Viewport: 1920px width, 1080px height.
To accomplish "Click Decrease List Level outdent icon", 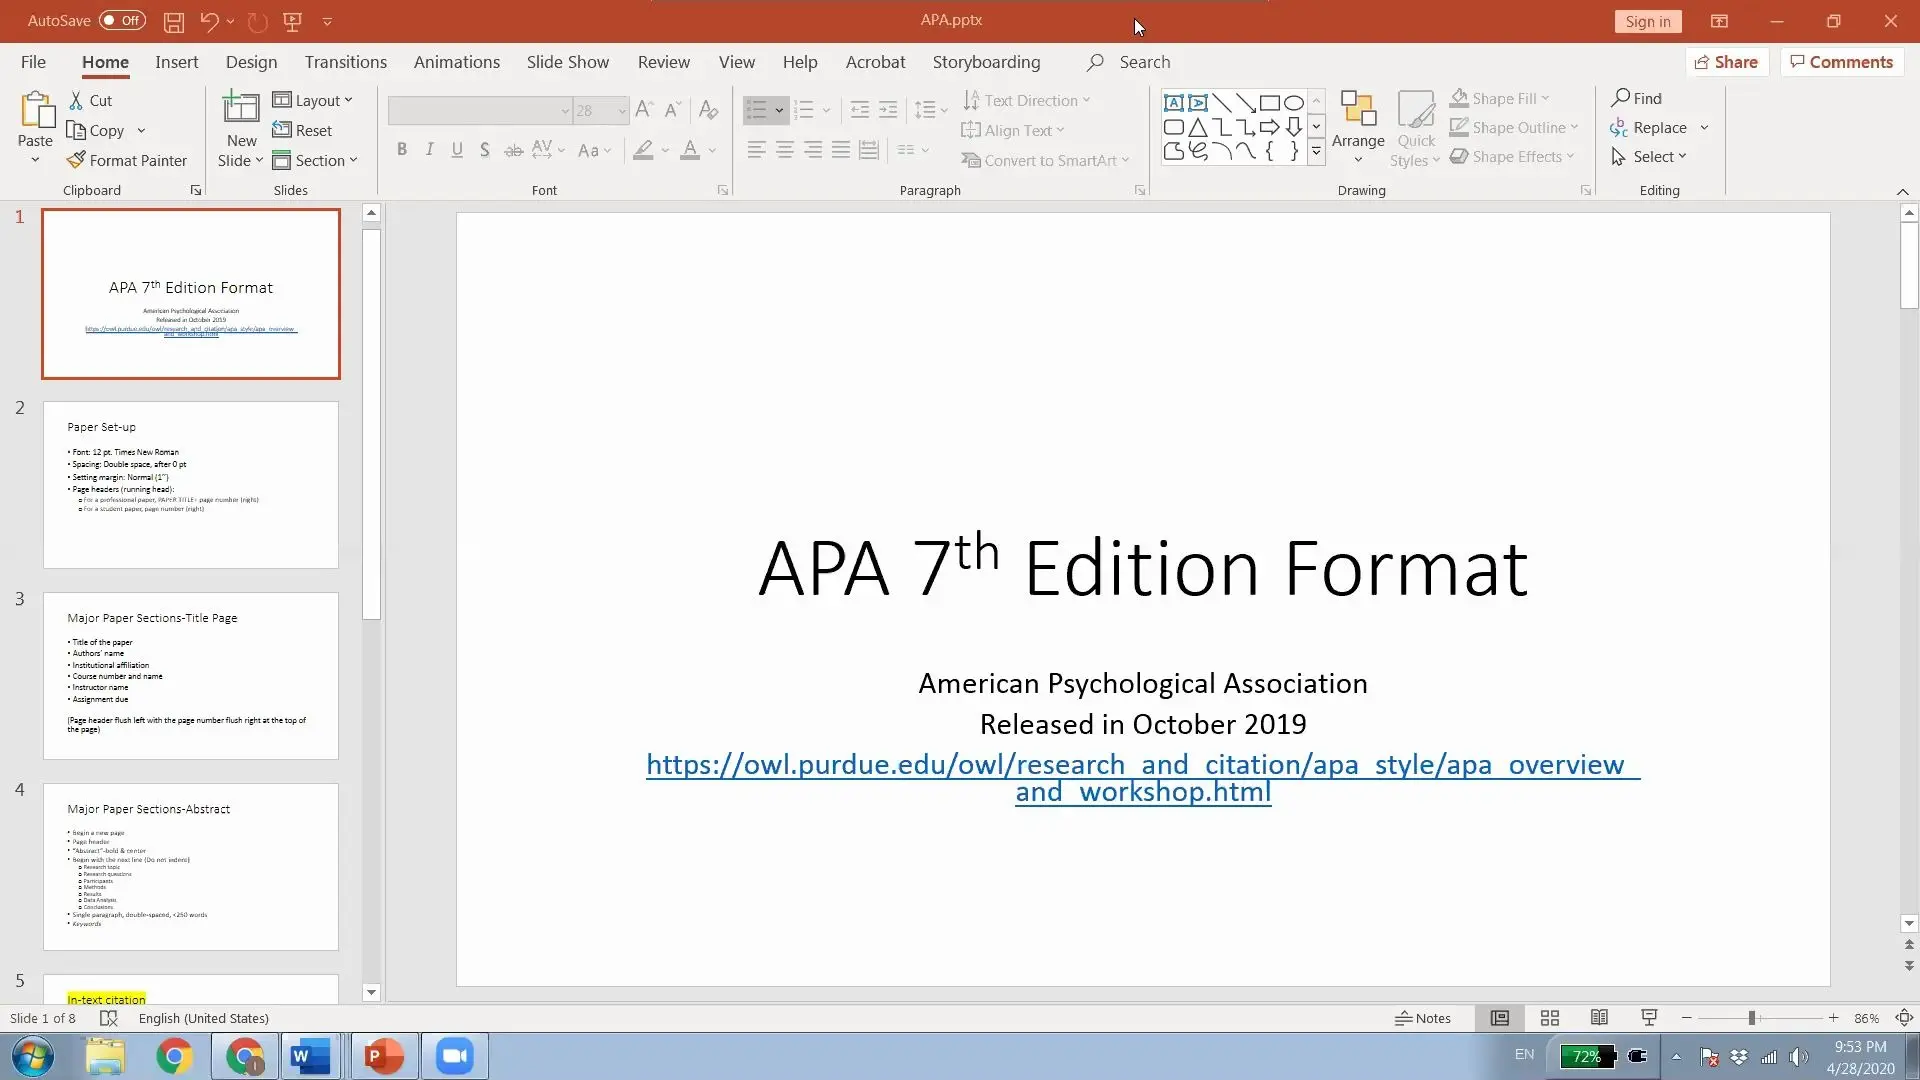I will 859,109.
